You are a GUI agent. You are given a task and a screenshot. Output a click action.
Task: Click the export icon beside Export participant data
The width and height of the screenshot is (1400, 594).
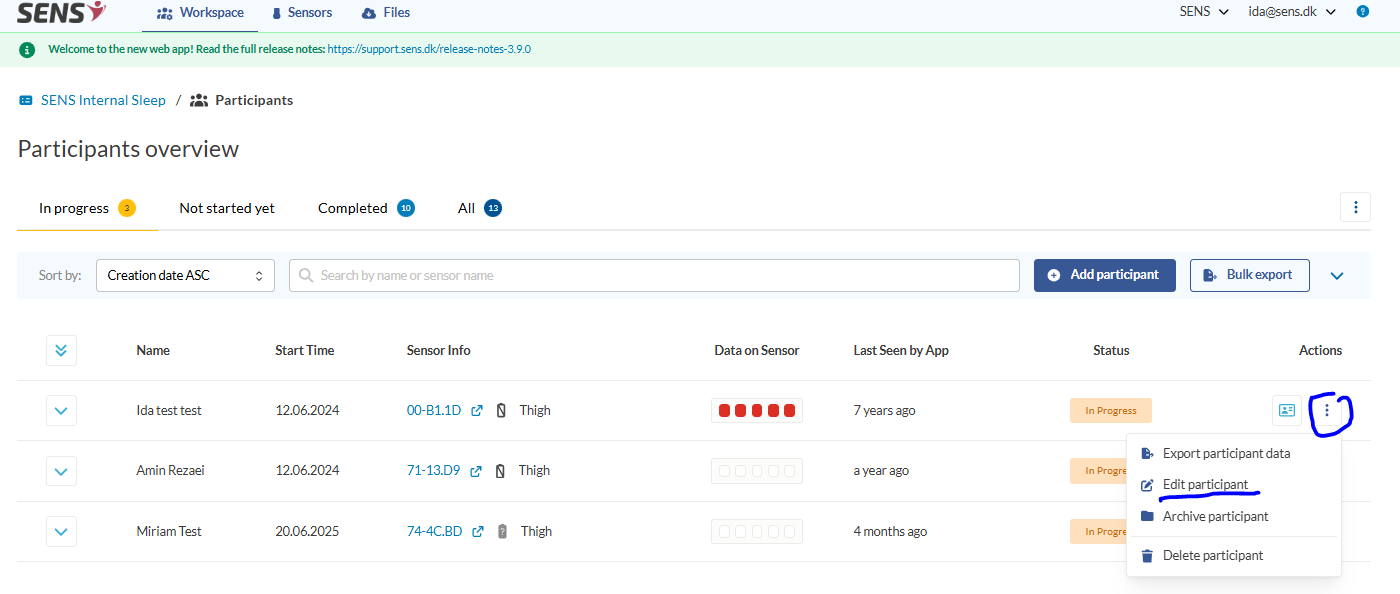1146,453
